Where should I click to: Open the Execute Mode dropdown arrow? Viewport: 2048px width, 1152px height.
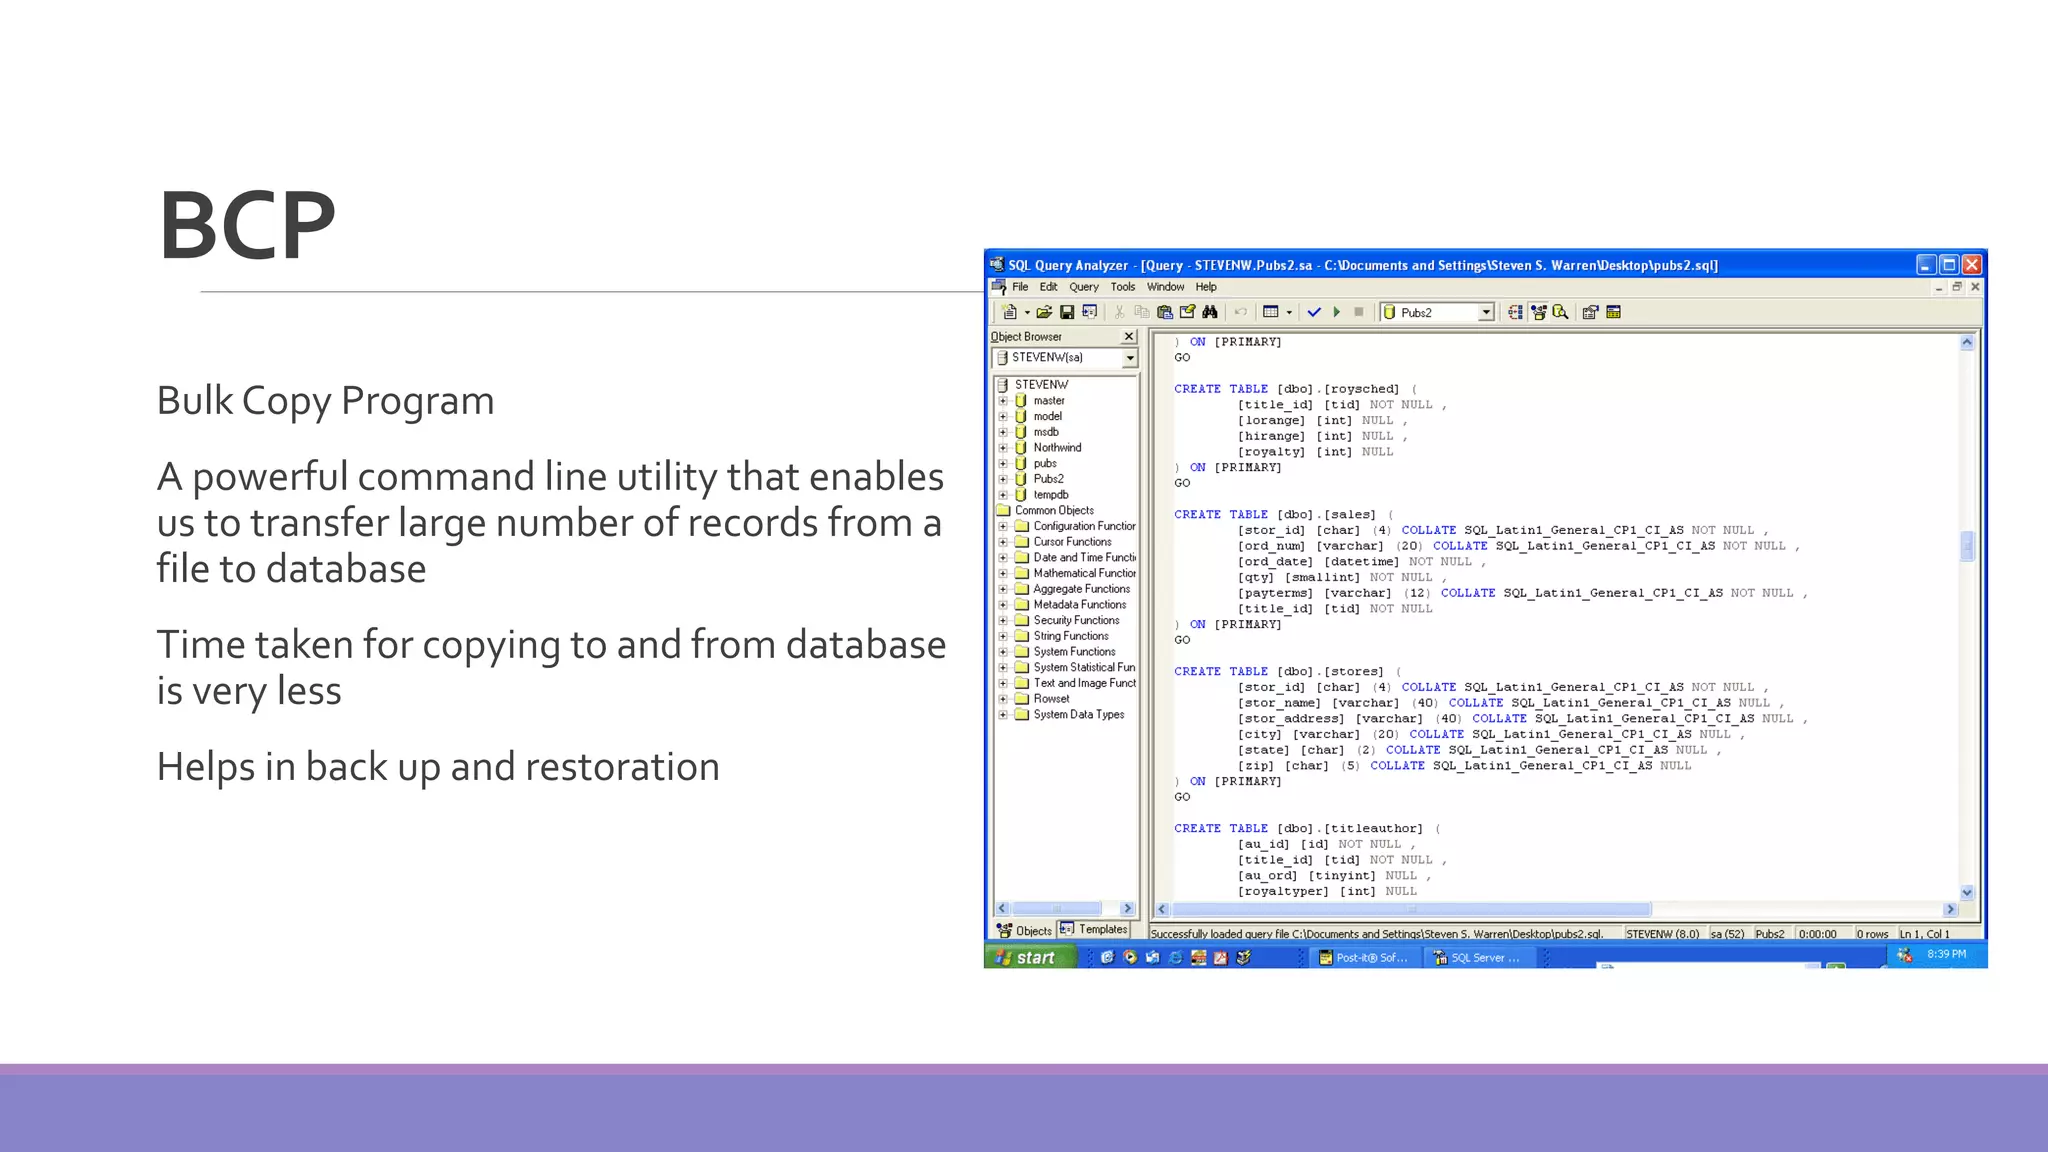point(1289,313)
